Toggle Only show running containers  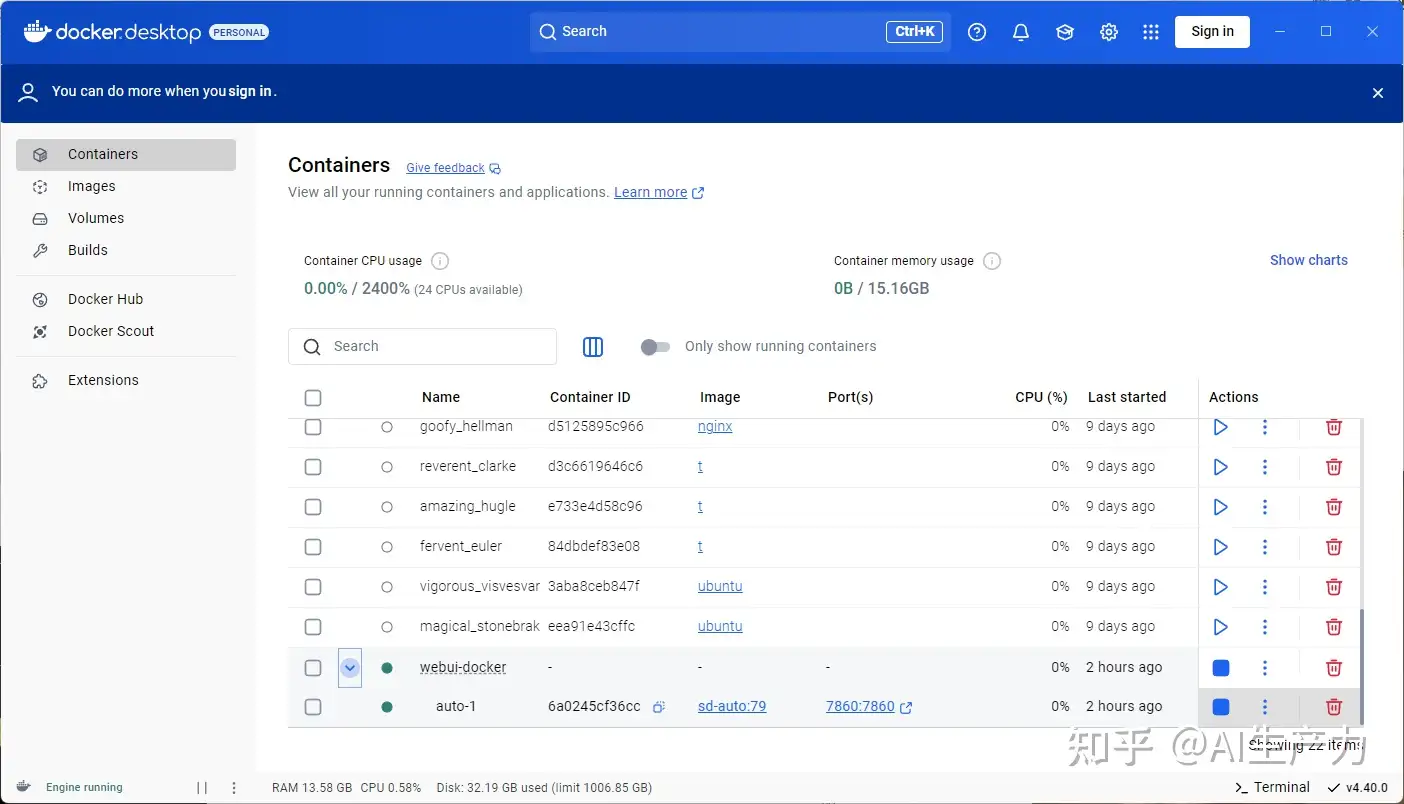click(x=655, y=347)
